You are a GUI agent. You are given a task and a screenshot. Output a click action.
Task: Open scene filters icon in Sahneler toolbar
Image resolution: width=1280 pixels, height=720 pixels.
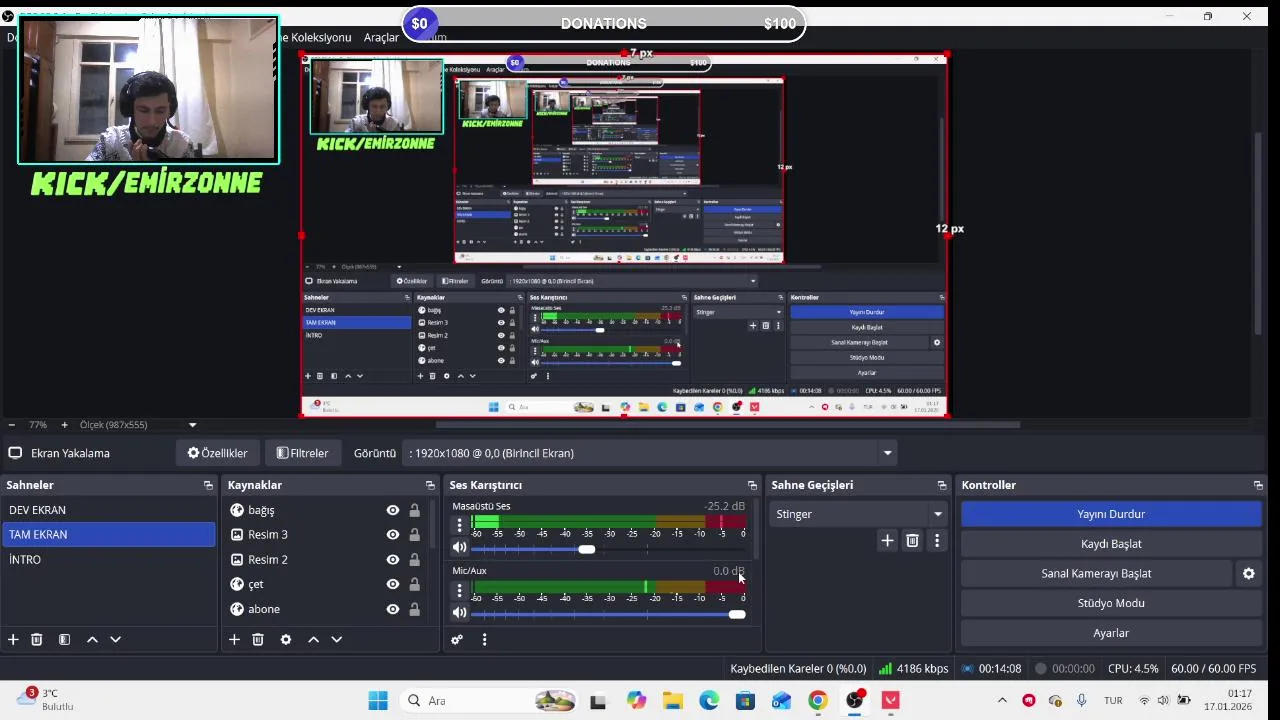[64, 639]
